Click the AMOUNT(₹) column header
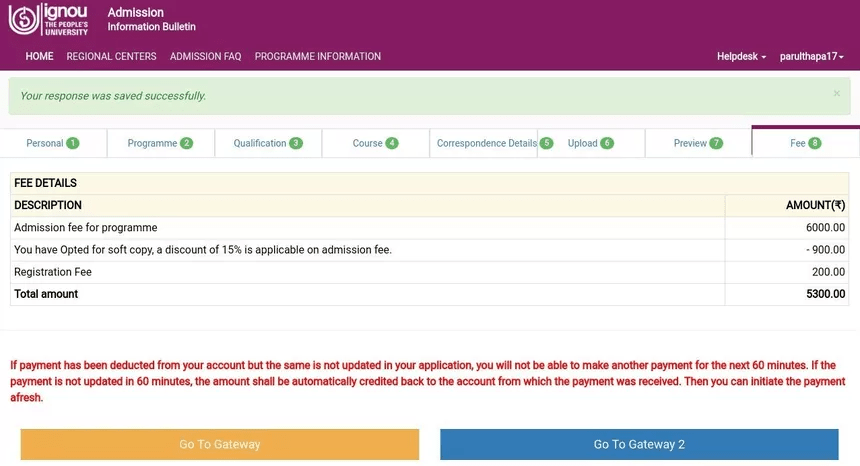860x466 pixels. 815,205
